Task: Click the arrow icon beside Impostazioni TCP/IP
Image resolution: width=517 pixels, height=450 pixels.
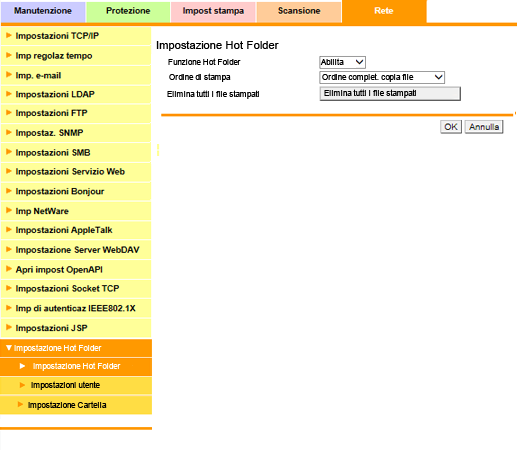Action: (9, 35)
